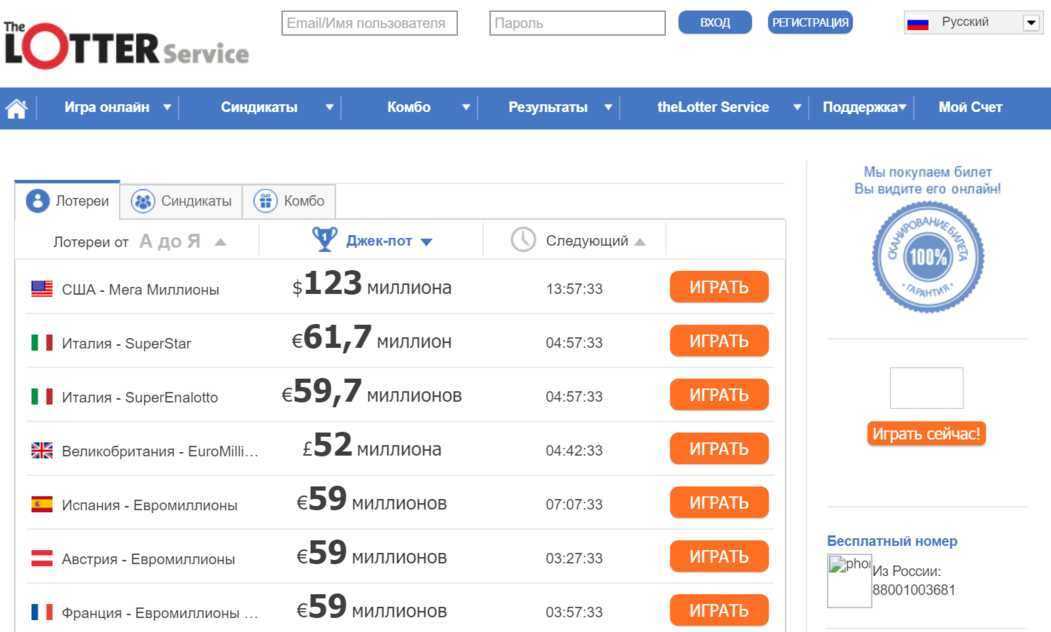
Task: Click the Бесплатный номер heading
Action: [891, 541]
